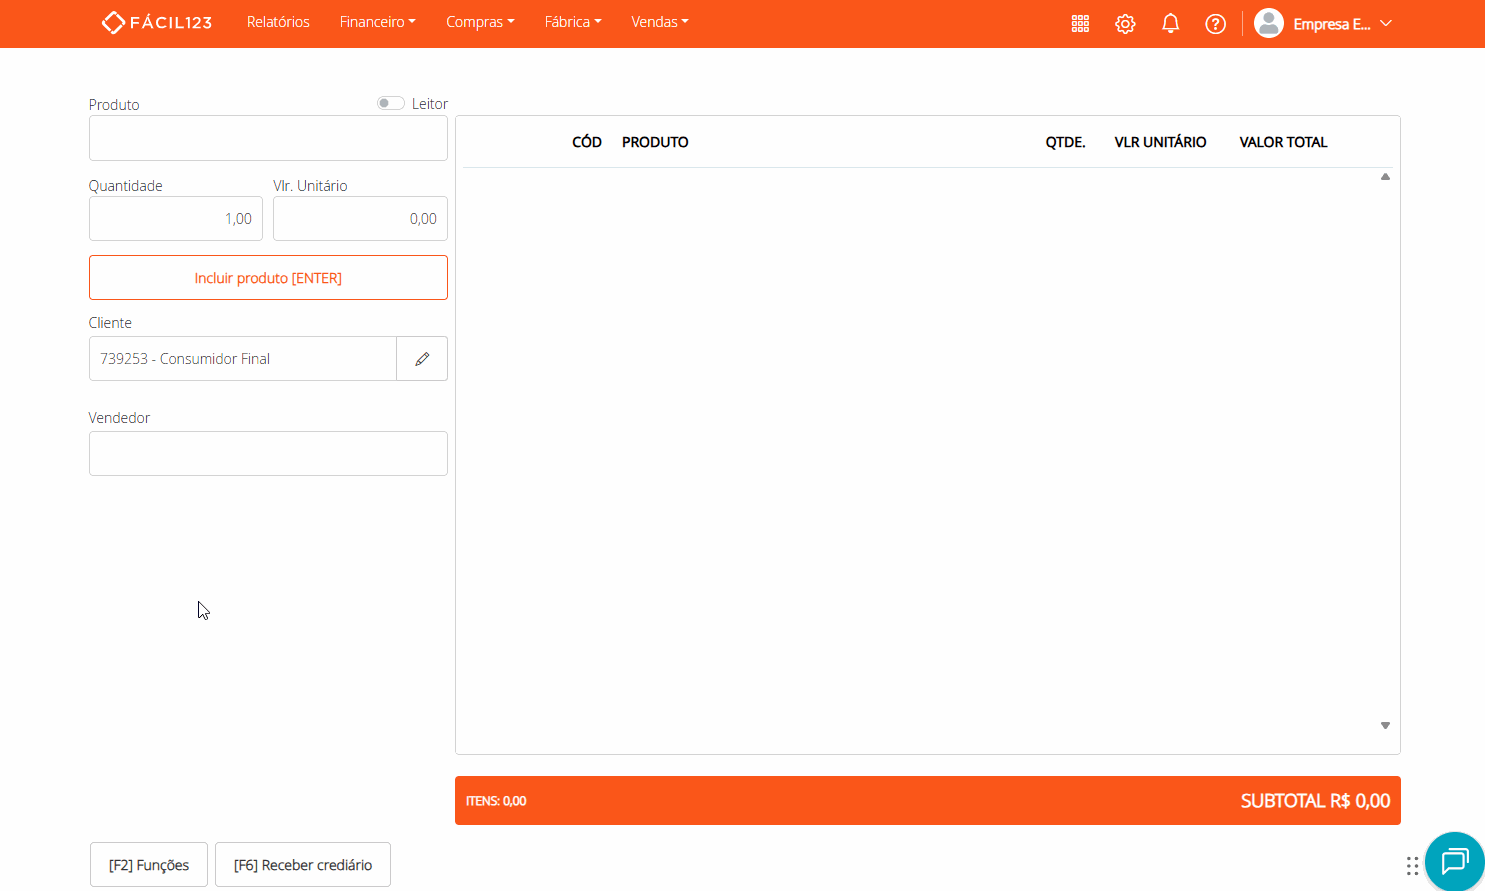The image size is (1485, 891).
Task: Open settings gear icon
Action: pos(1125,24)
